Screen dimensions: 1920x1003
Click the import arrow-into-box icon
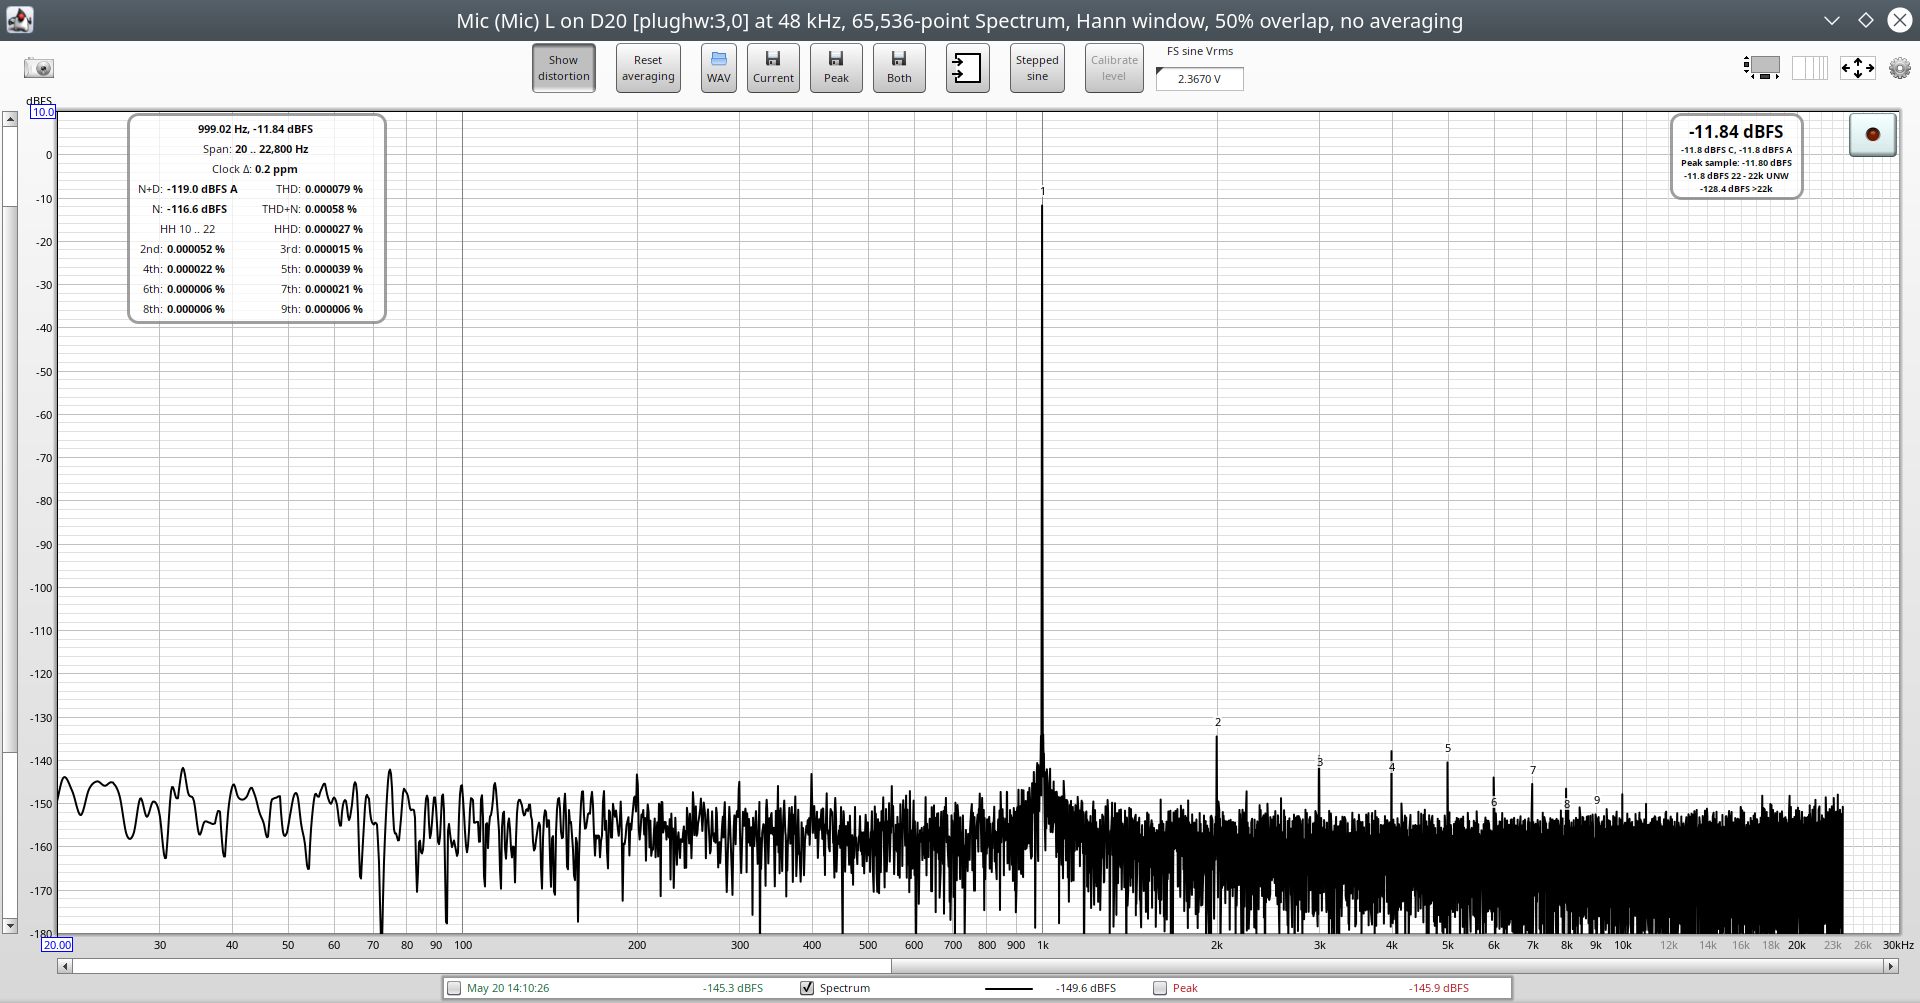click(x=967, y=68)
